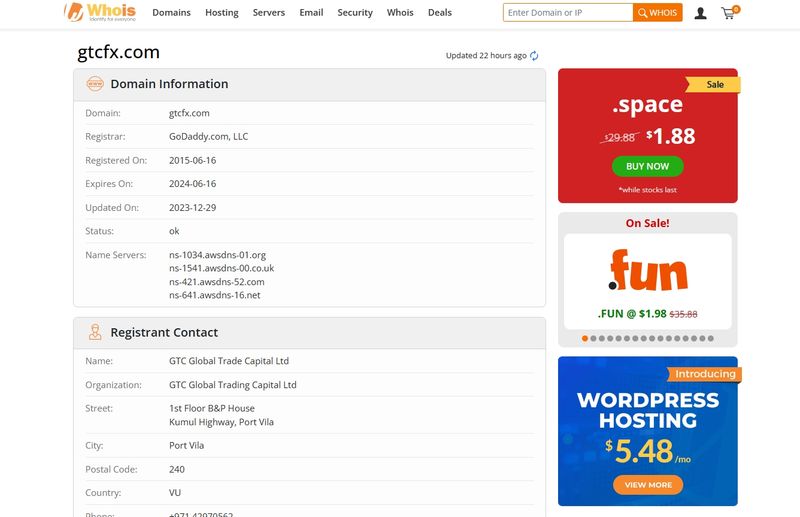Open the Email menu
The height and width of the screenshot is (517, 800).
tap(311, 13)
